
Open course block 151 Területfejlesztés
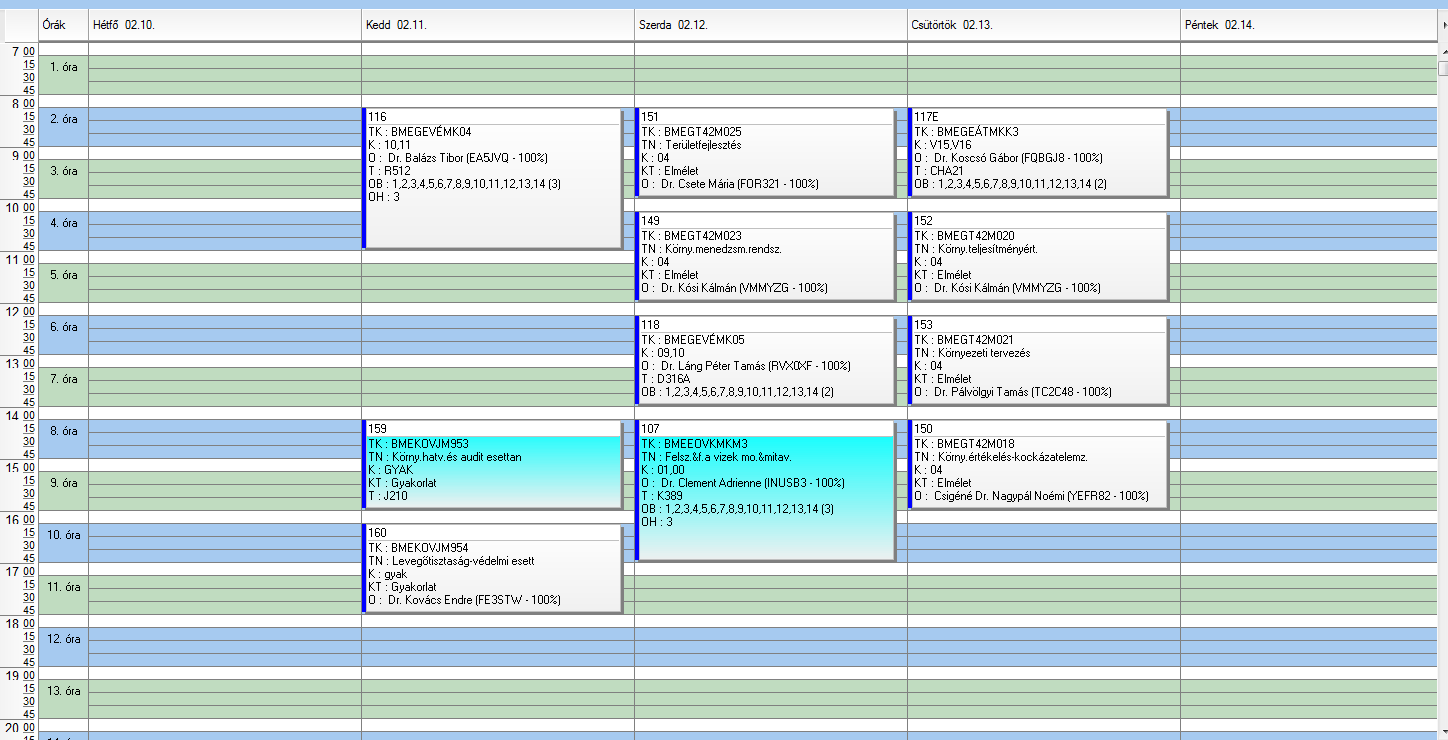pyautogui.click(x=765, y=152)
